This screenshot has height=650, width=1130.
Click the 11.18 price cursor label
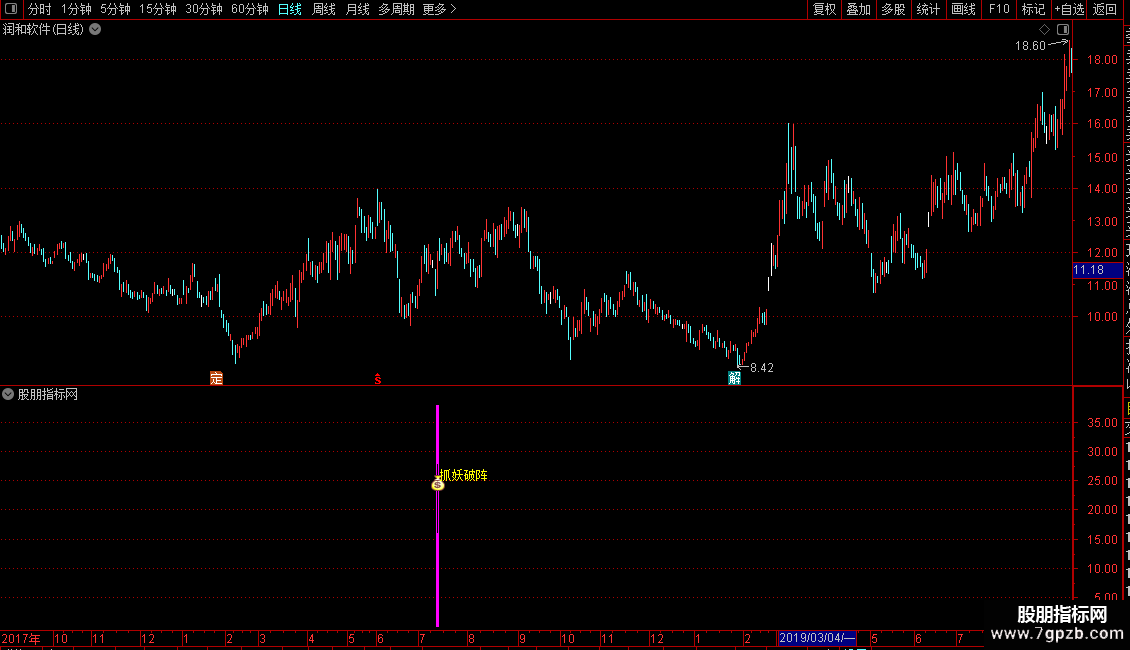(x=1097, y=270)
